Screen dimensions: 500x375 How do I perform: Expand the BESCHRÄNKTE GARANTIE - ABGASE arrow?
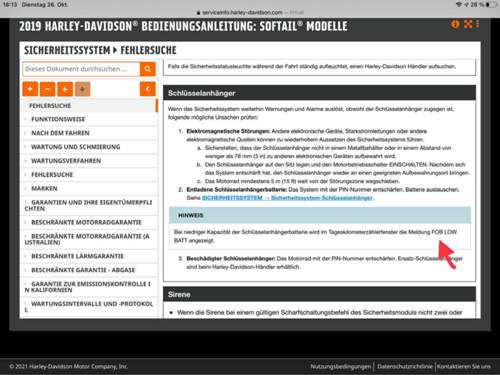pos(26,270)
